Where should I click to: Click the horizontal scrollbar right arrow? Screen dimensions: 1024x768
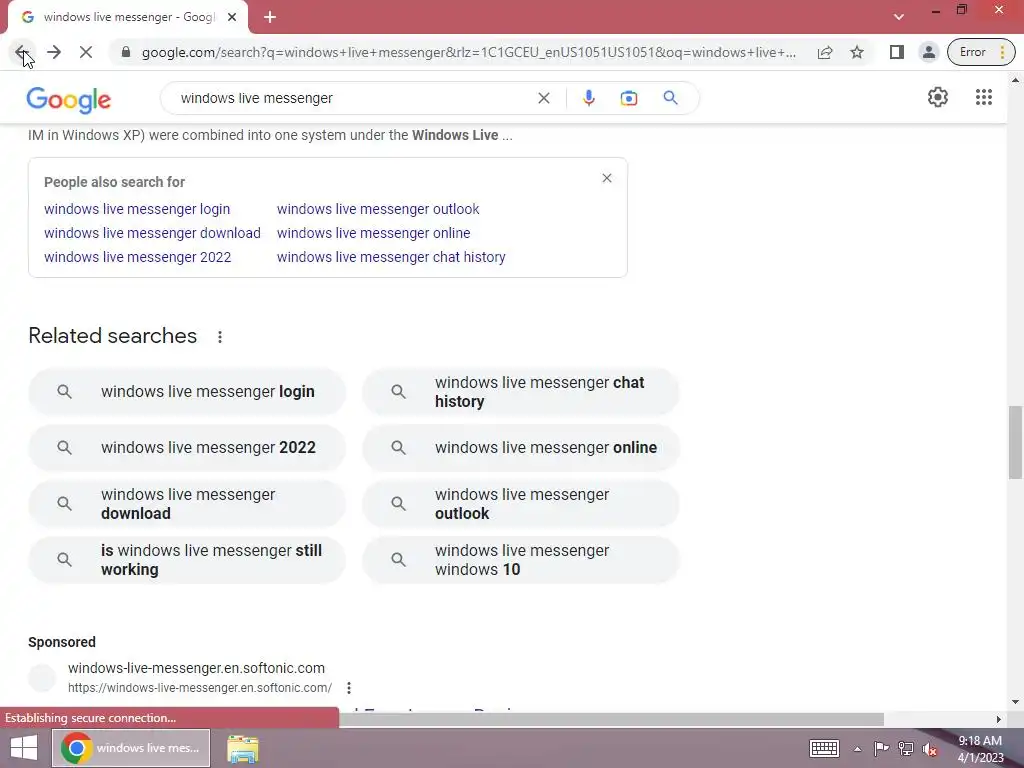pos(998,719)
